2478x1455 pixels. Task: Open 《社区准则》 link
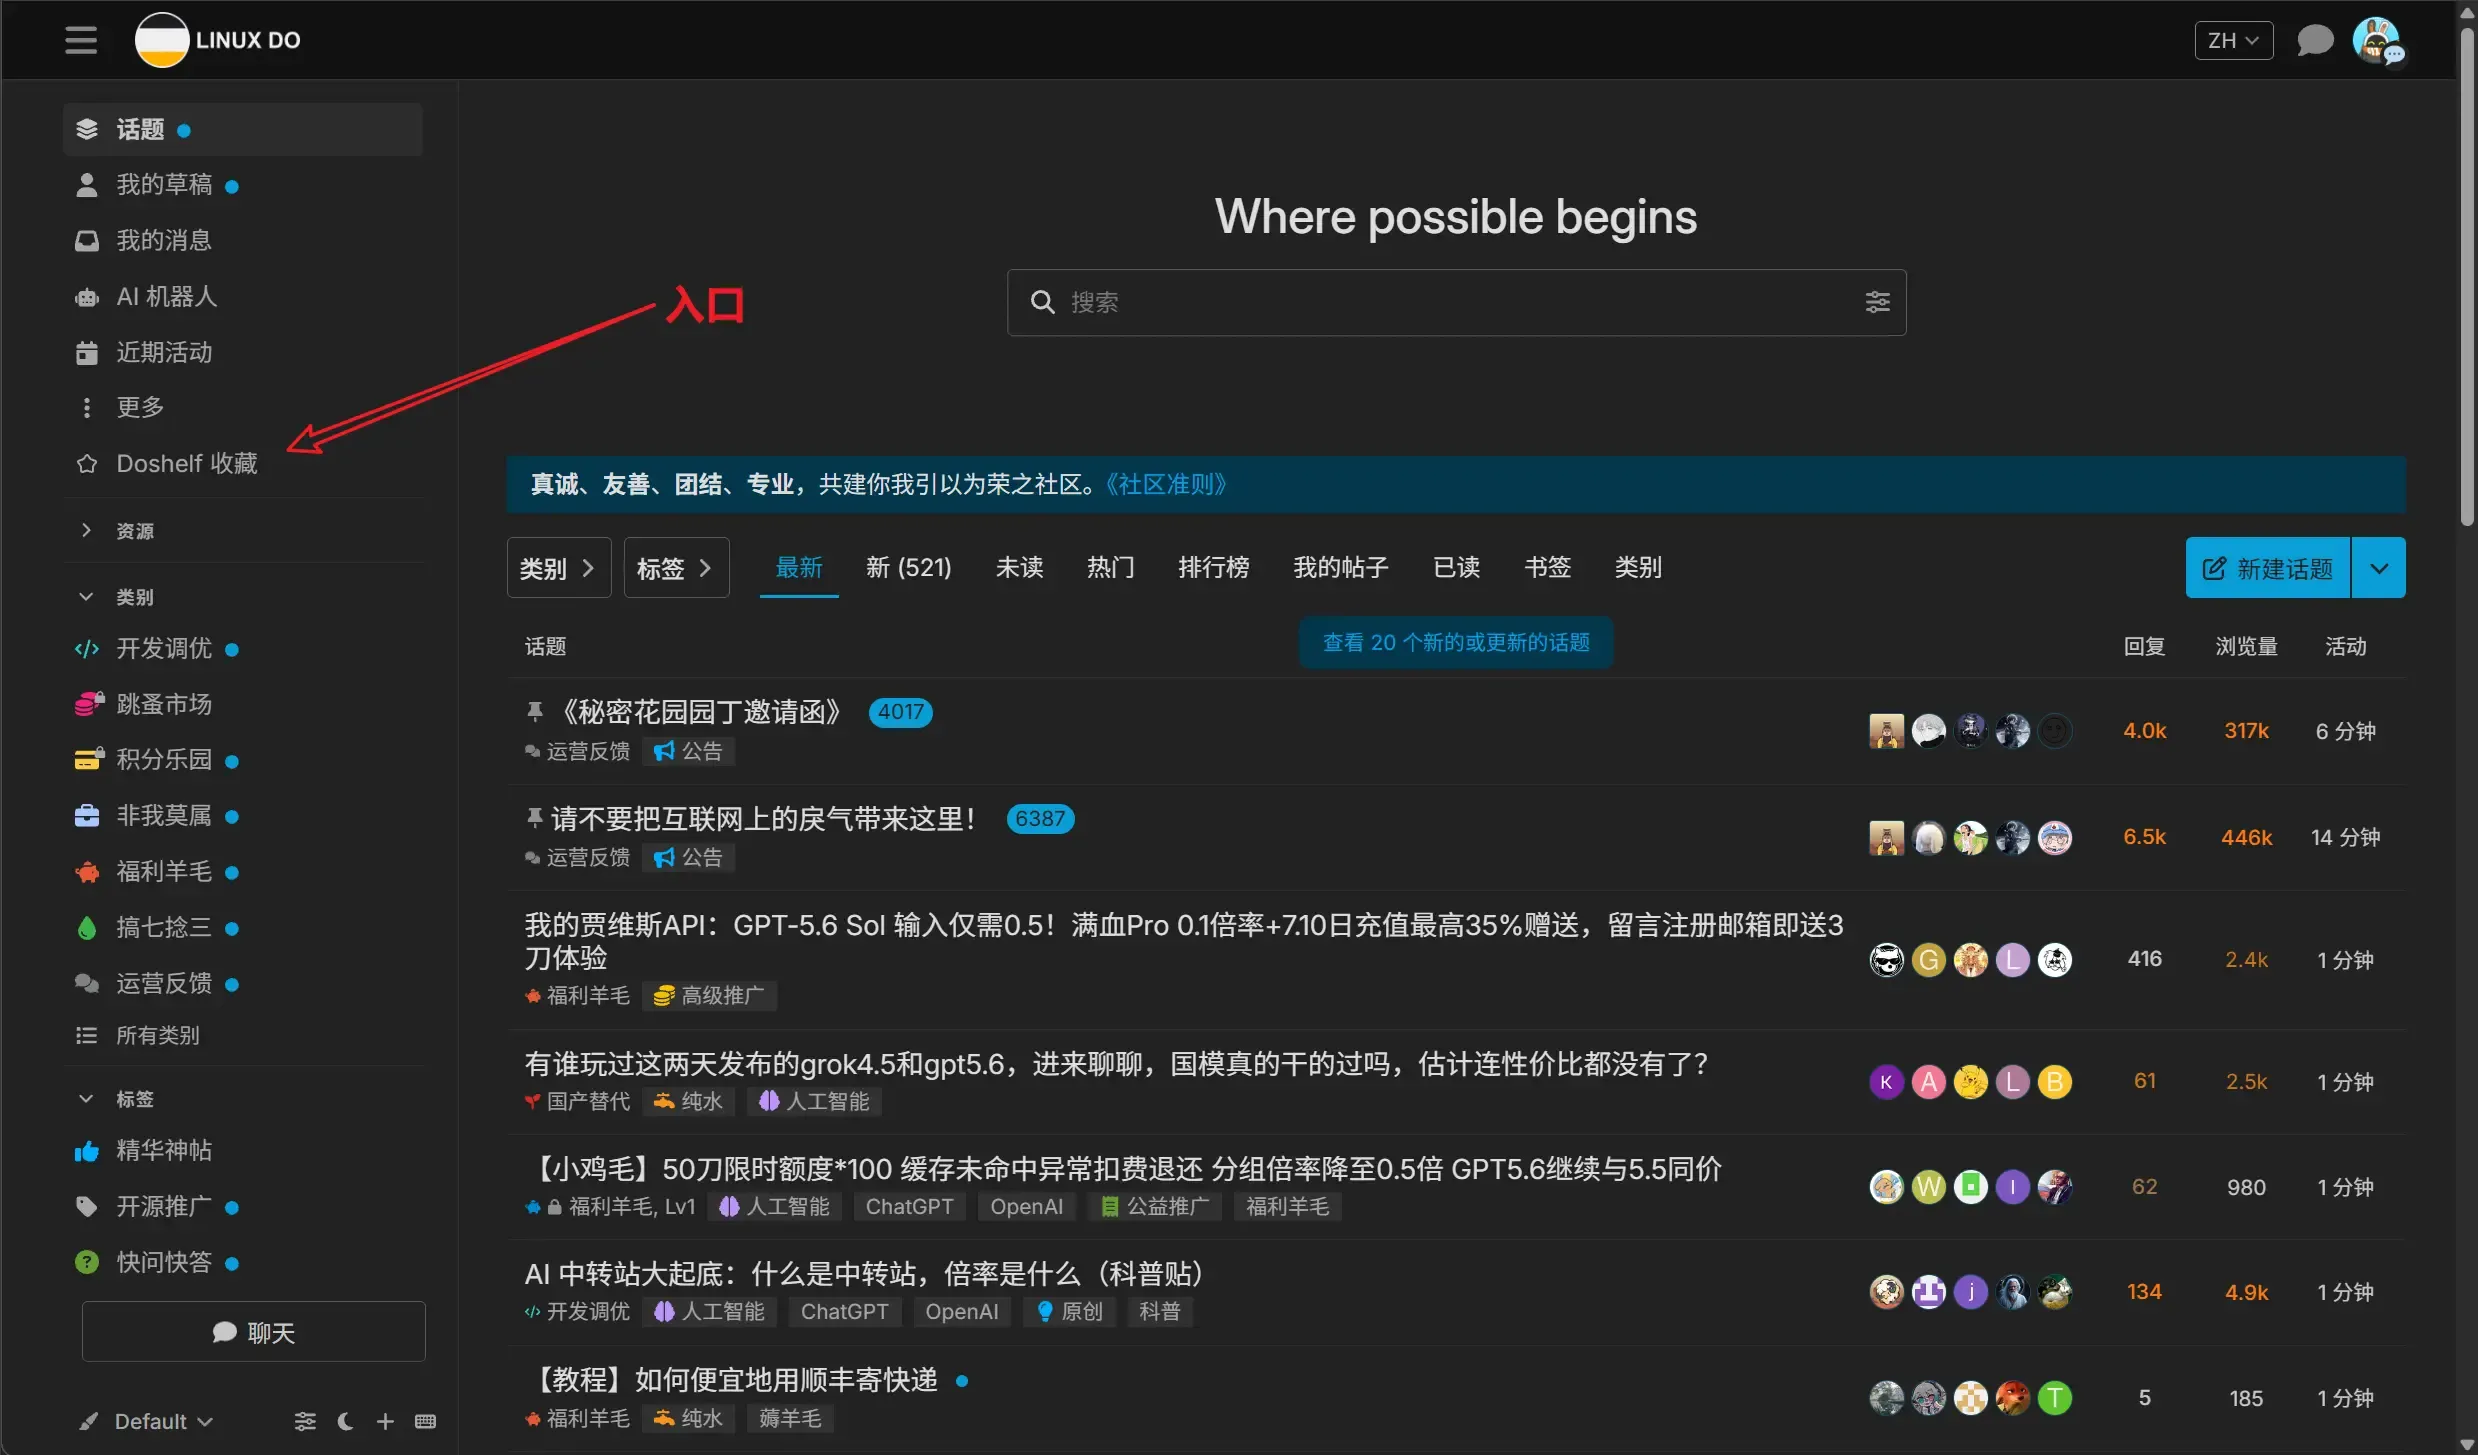(x=1166, y=485)
